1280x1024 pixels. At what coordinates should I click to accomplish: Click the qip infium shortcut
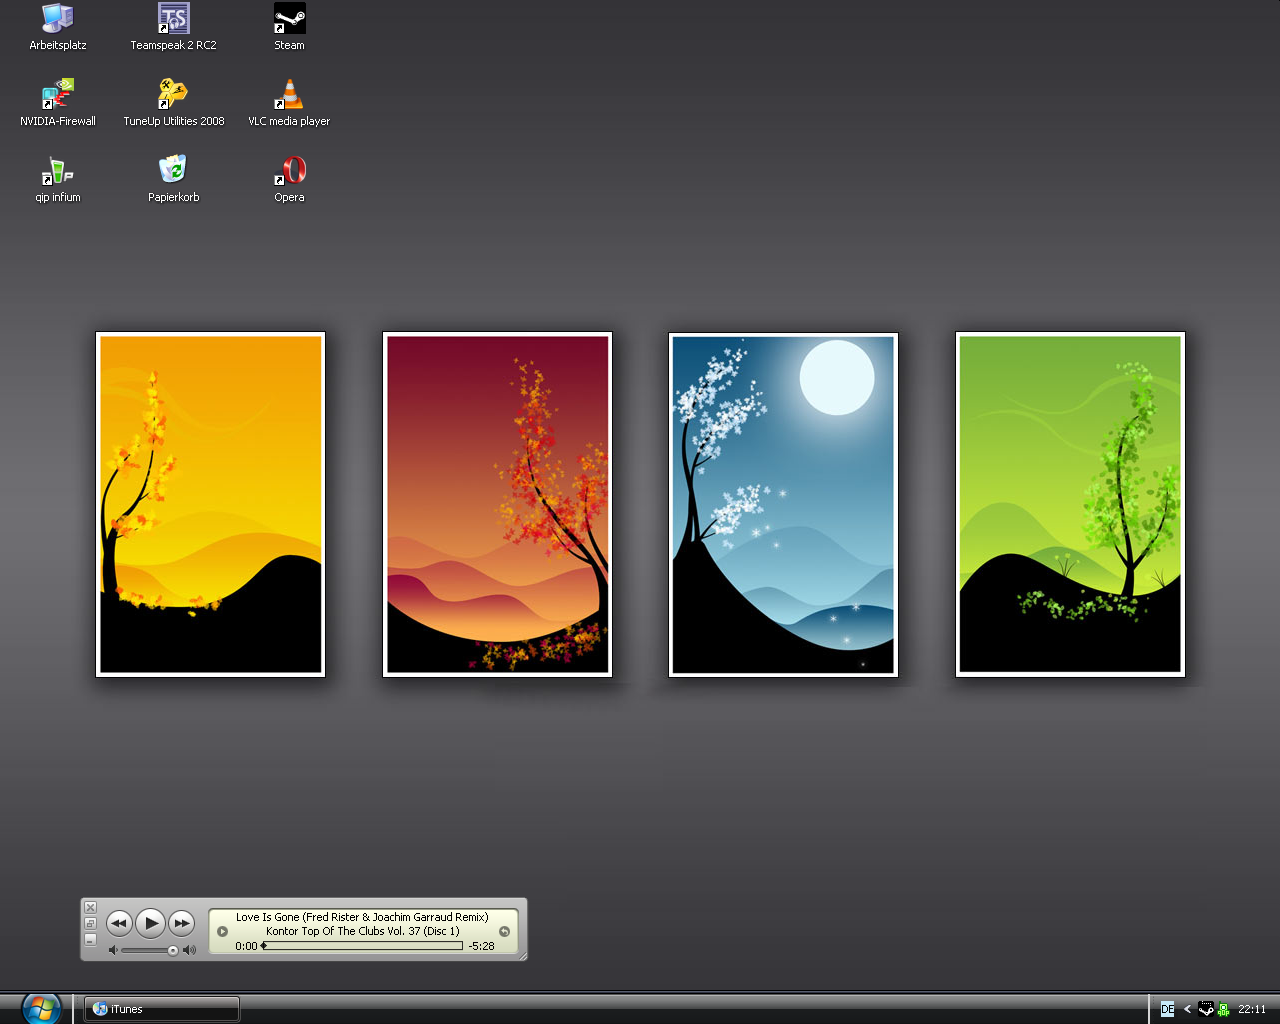58,179
